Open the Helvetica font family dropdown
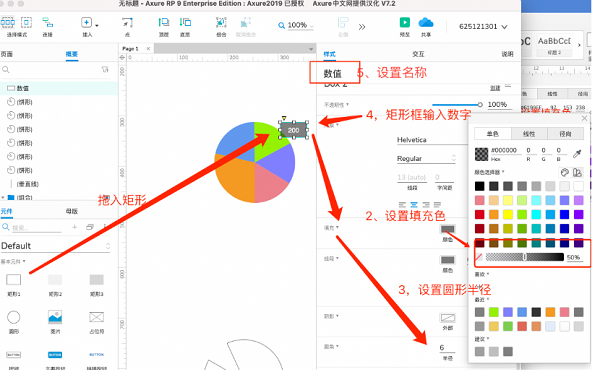This screenshot has width=600, height=377. tap(432, 140)
